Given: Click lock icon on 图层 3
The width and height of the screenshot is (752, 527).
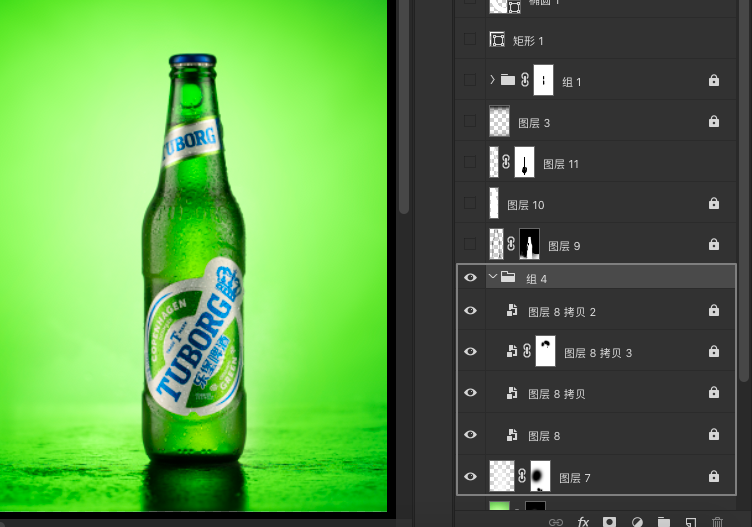Looking at the screenshot, I should 714,121.
